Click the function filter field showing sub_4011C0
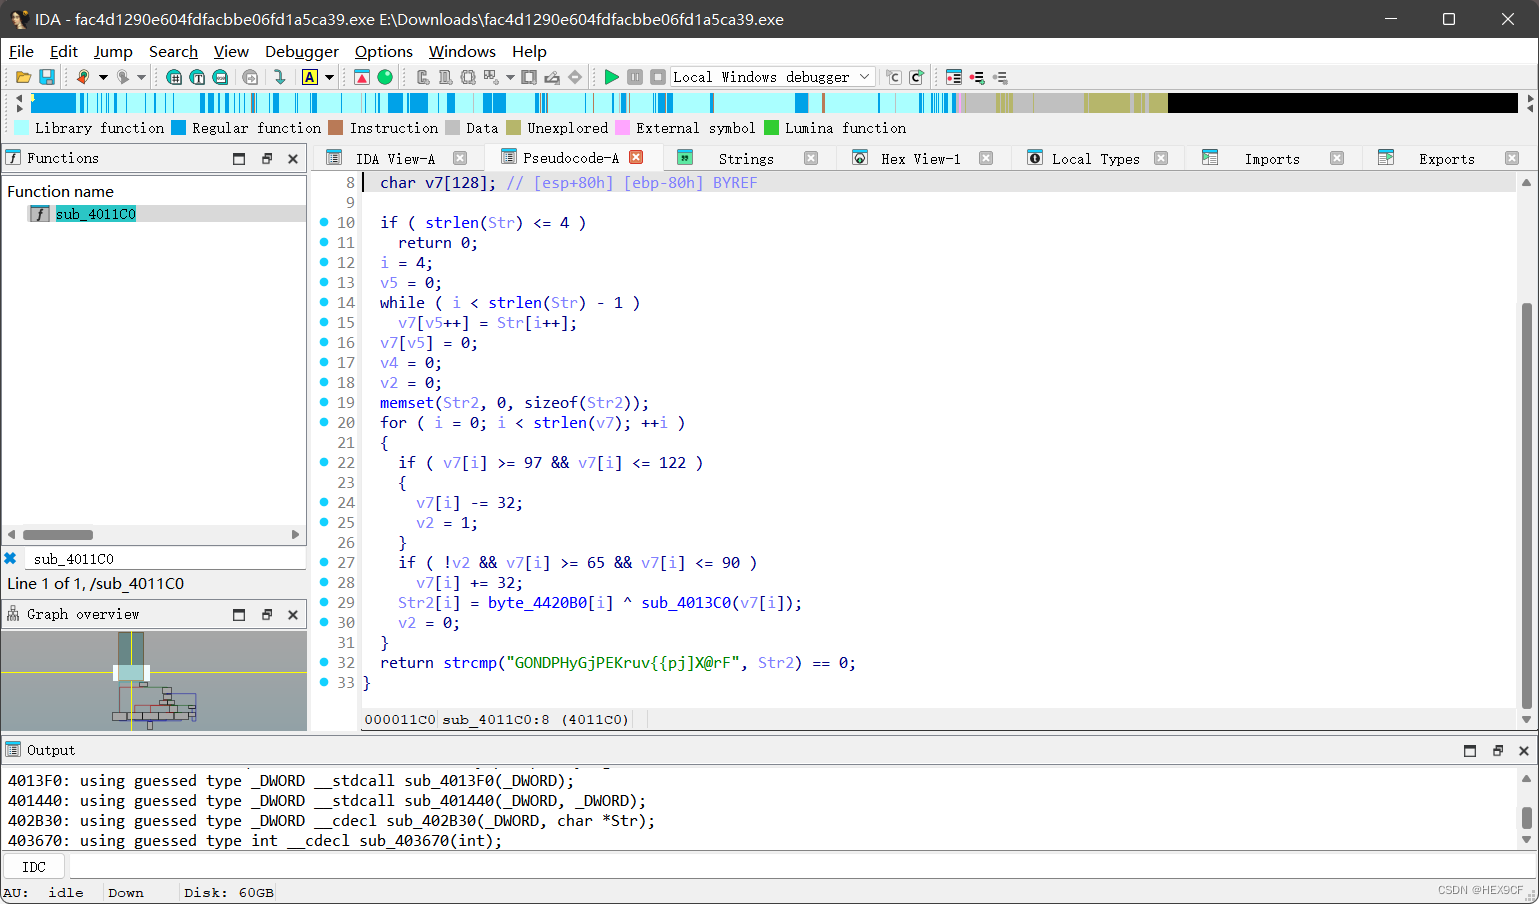 click(165, 558)
